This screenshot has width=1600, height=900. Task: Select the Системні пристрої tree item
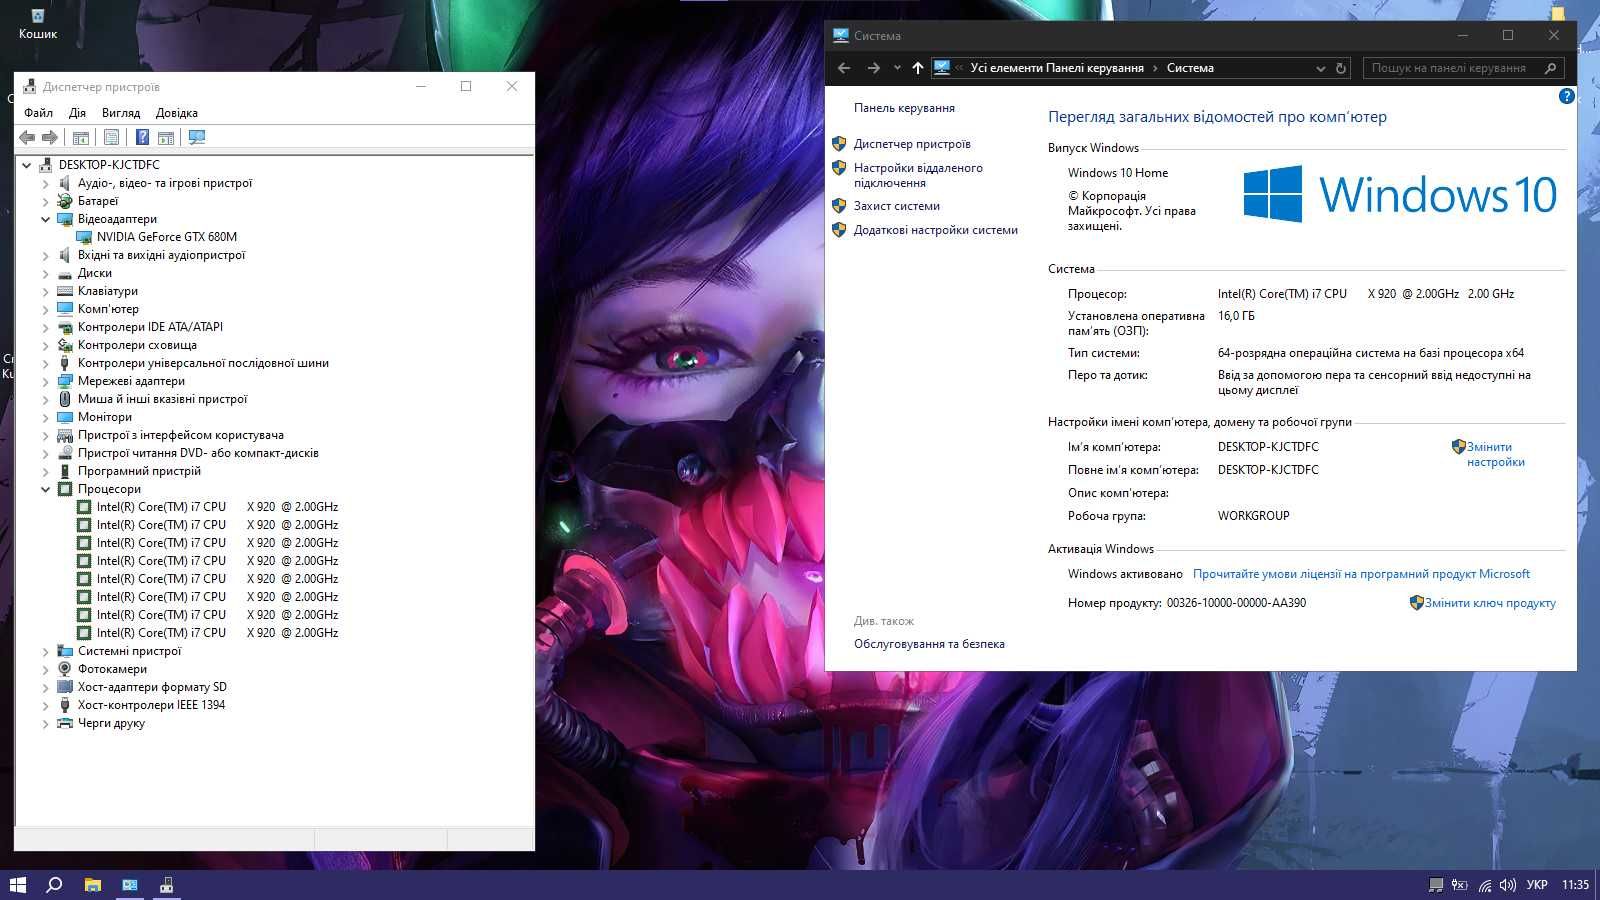click(x=129, y=651)
